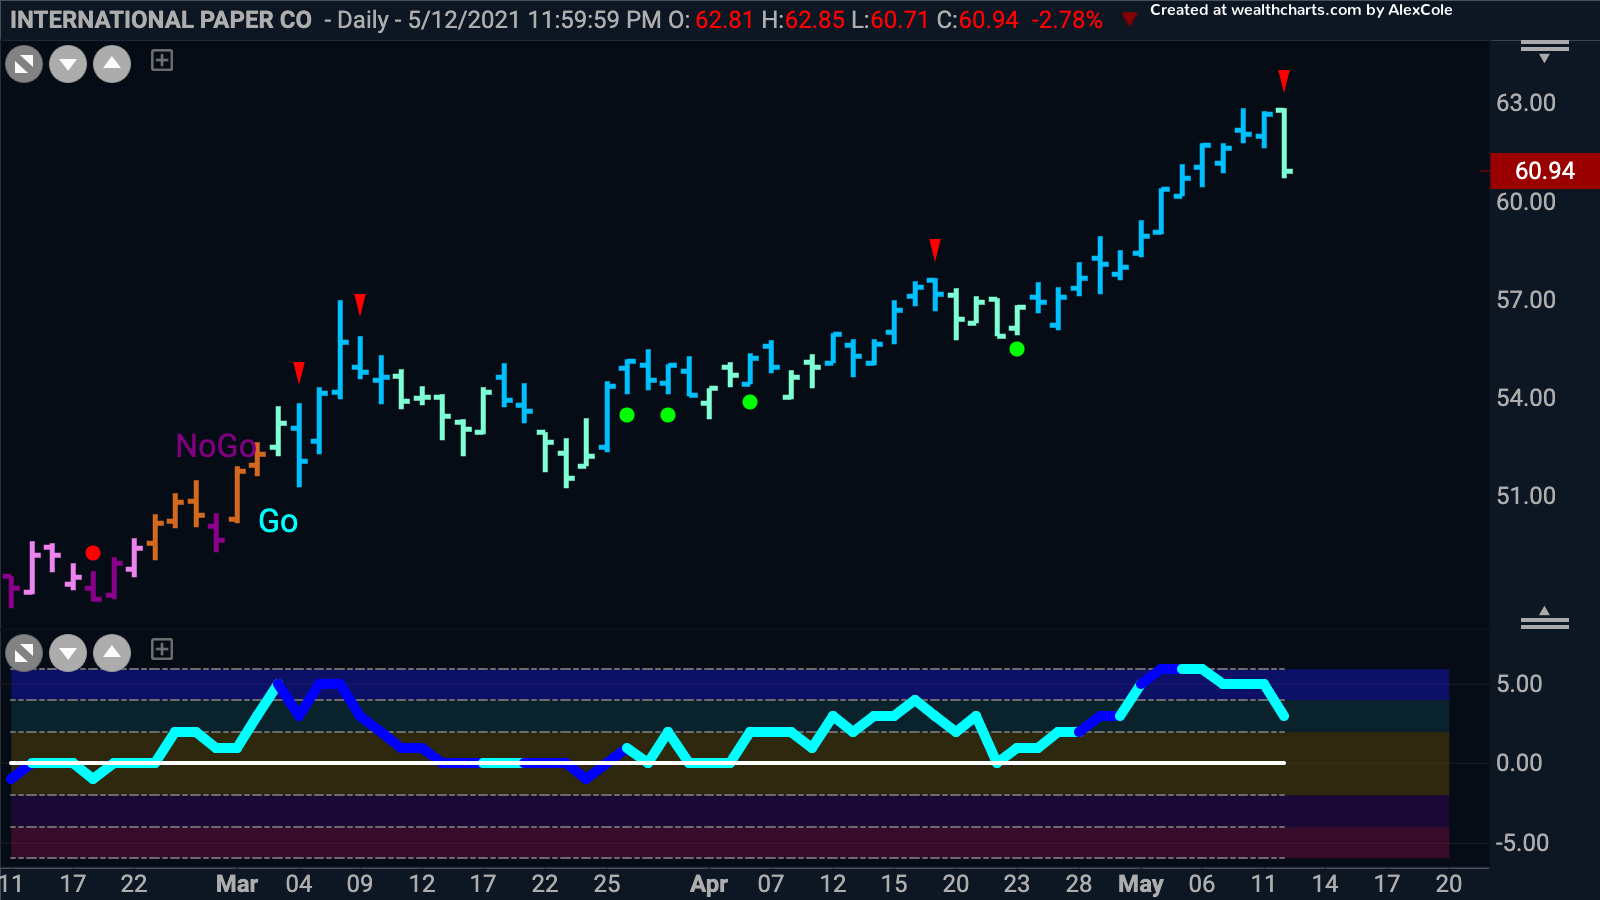
Task: Click the Mar label on date axis
Action: (237, 884)
